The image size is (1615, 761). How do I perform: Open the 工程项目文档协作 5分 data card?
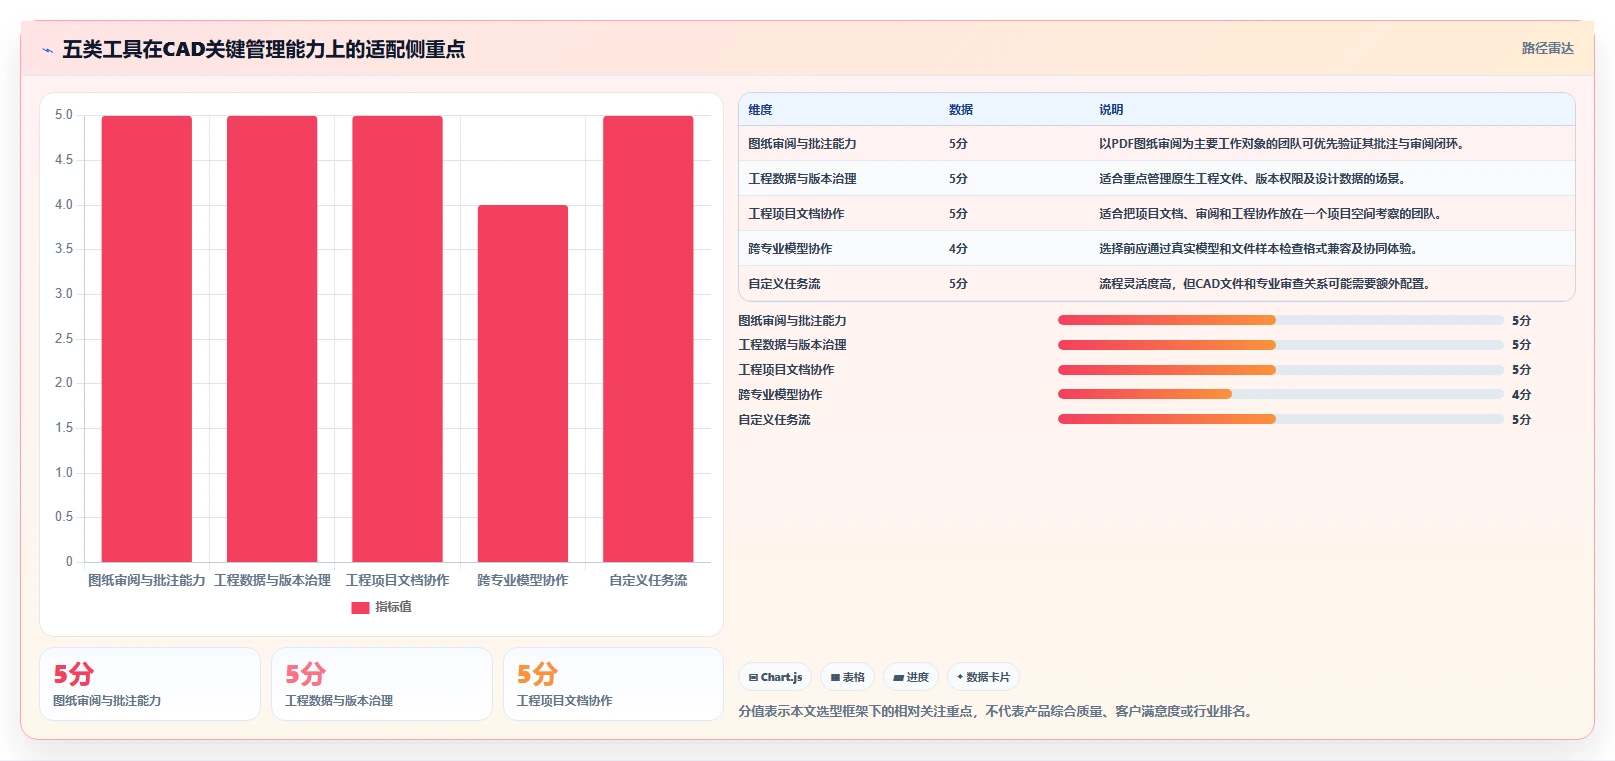click(x=613, y=684)
